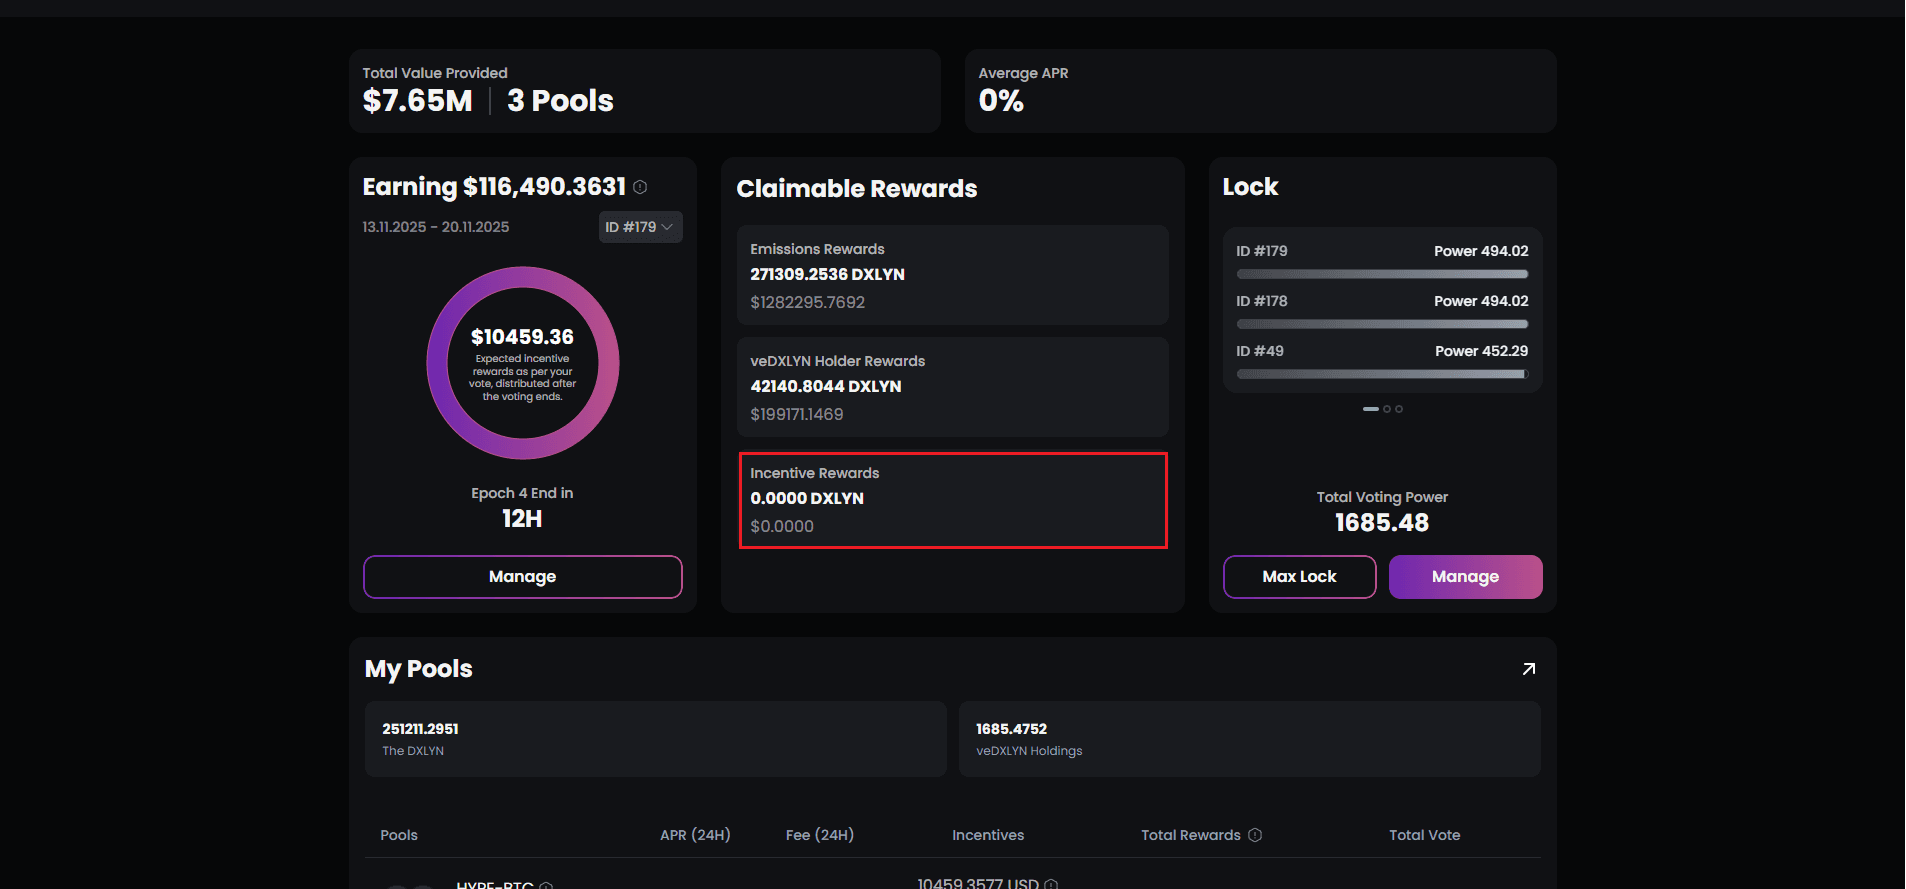Sort by the APR (24H) column header
The image size is (1906, 889).
coord(695,835)
